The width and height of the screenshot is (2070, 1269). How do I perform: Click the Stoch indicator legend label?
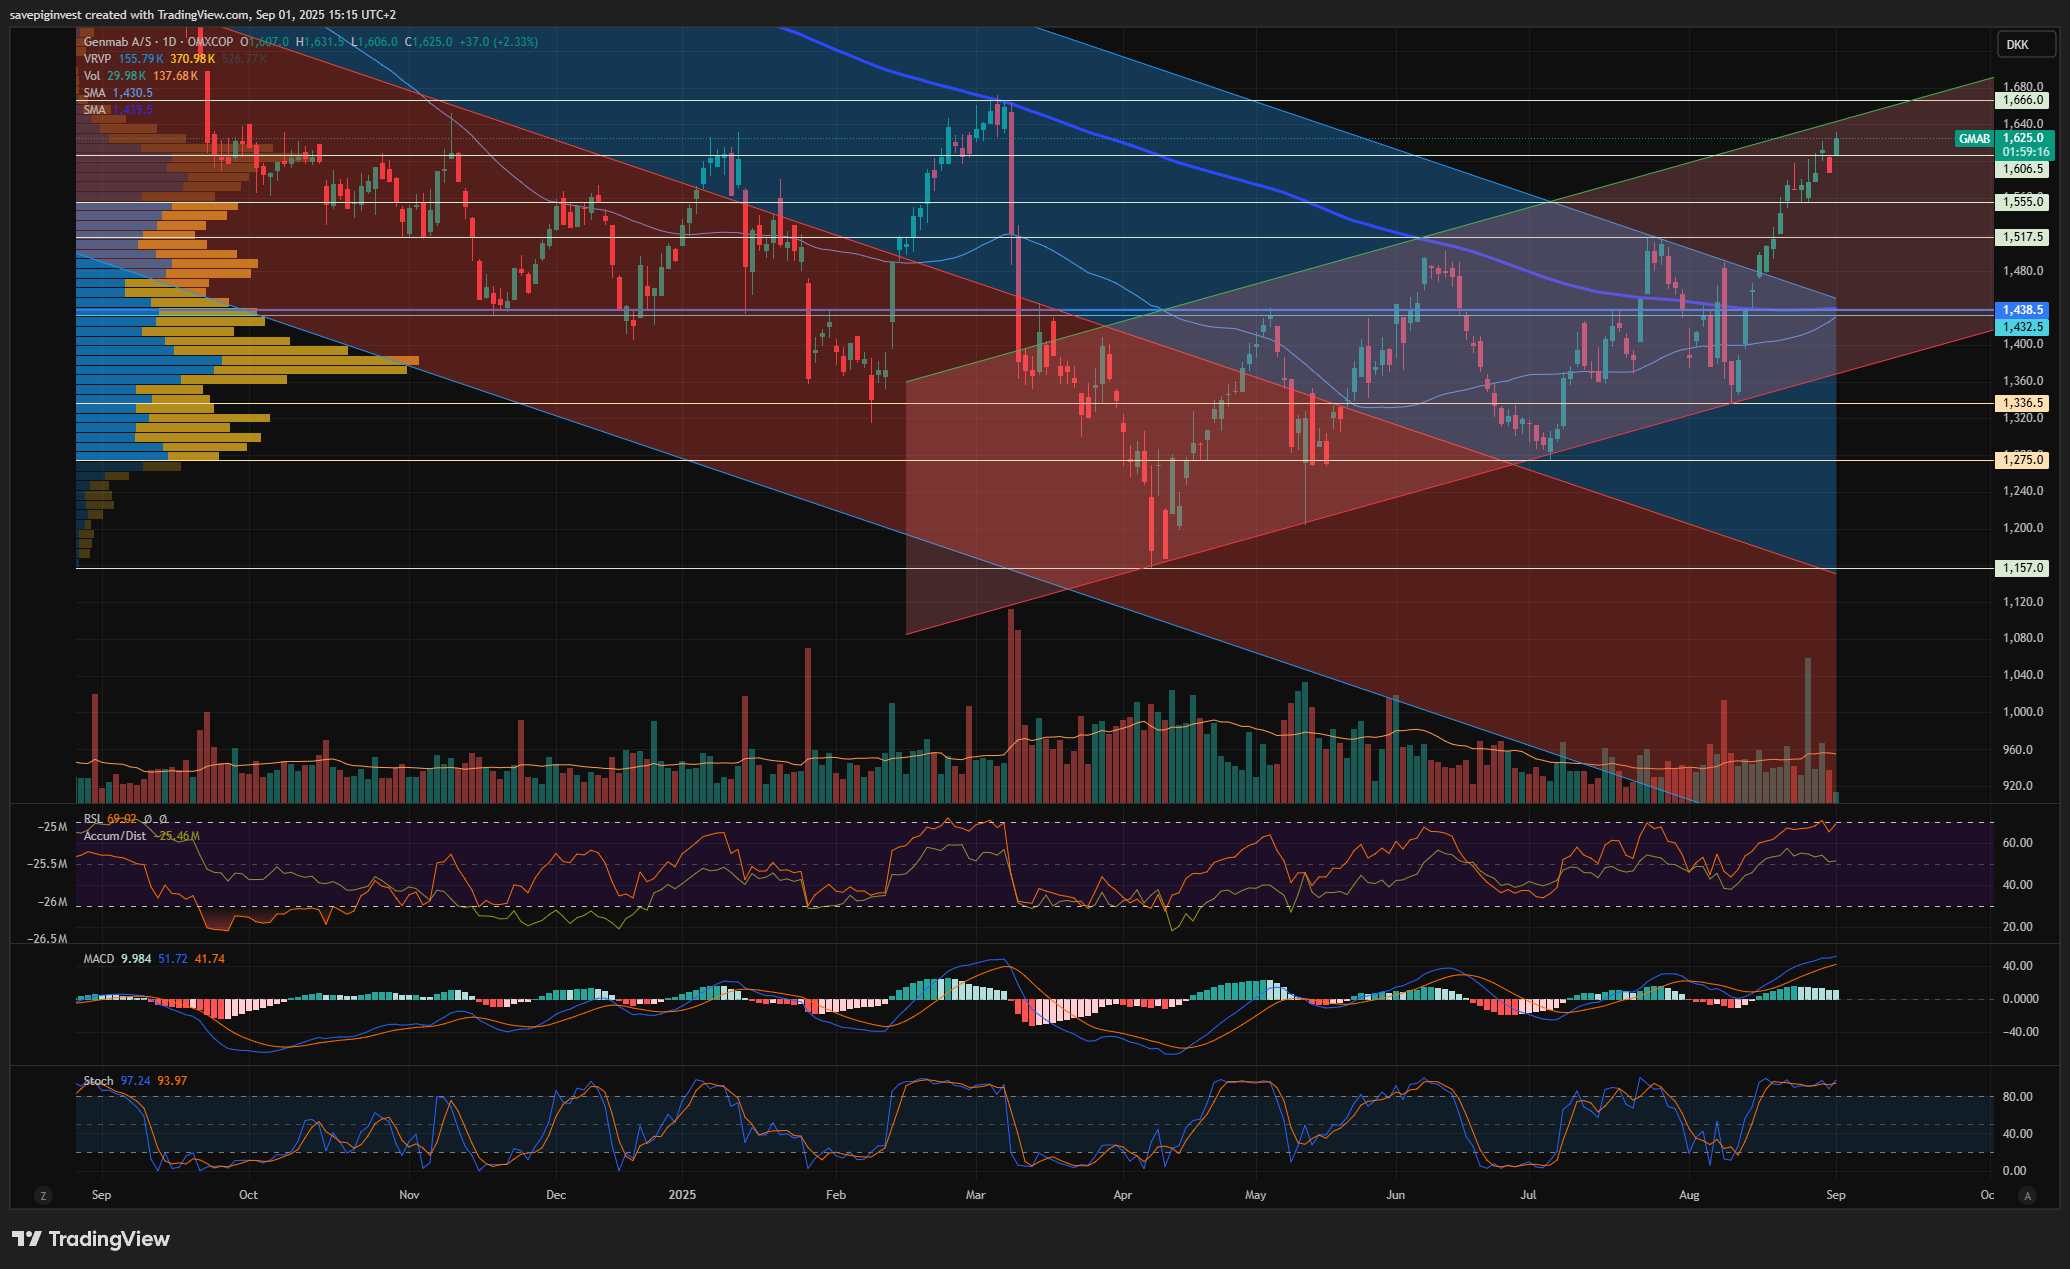point(98,1081)
